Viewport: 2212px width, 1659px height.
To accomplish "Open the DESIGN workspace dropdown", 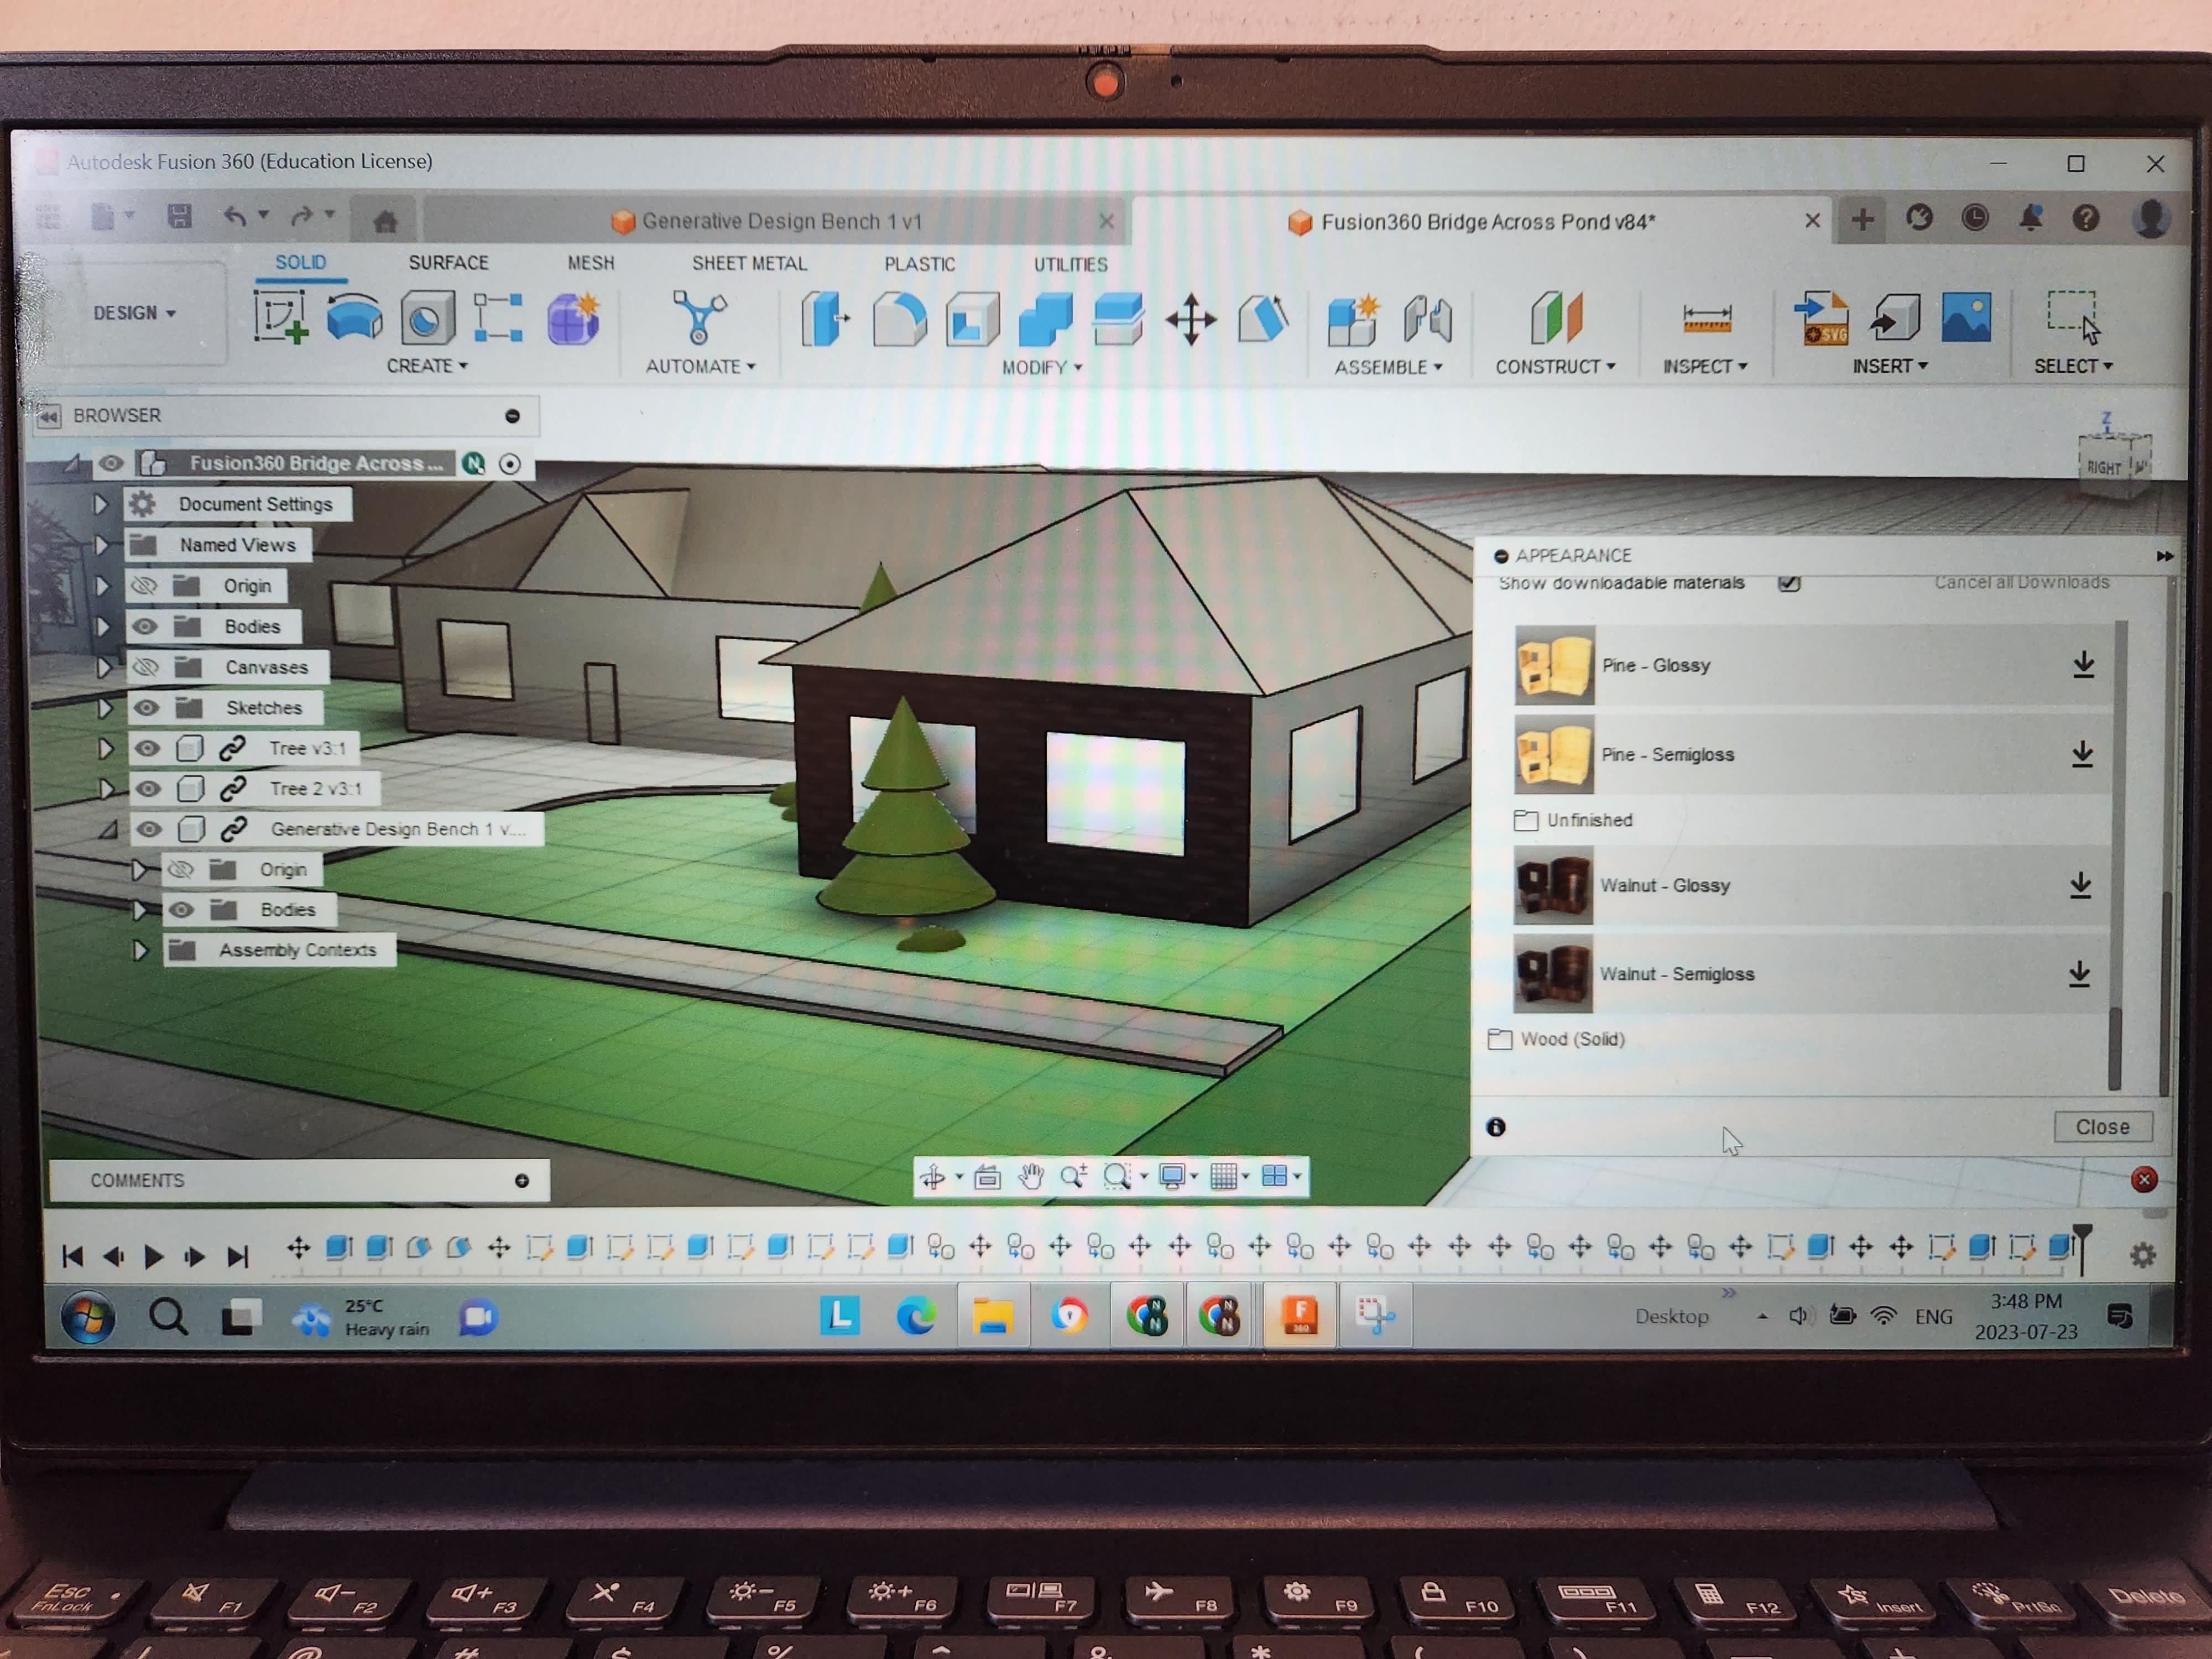I will pyautogui.click(x=134, y=313).
